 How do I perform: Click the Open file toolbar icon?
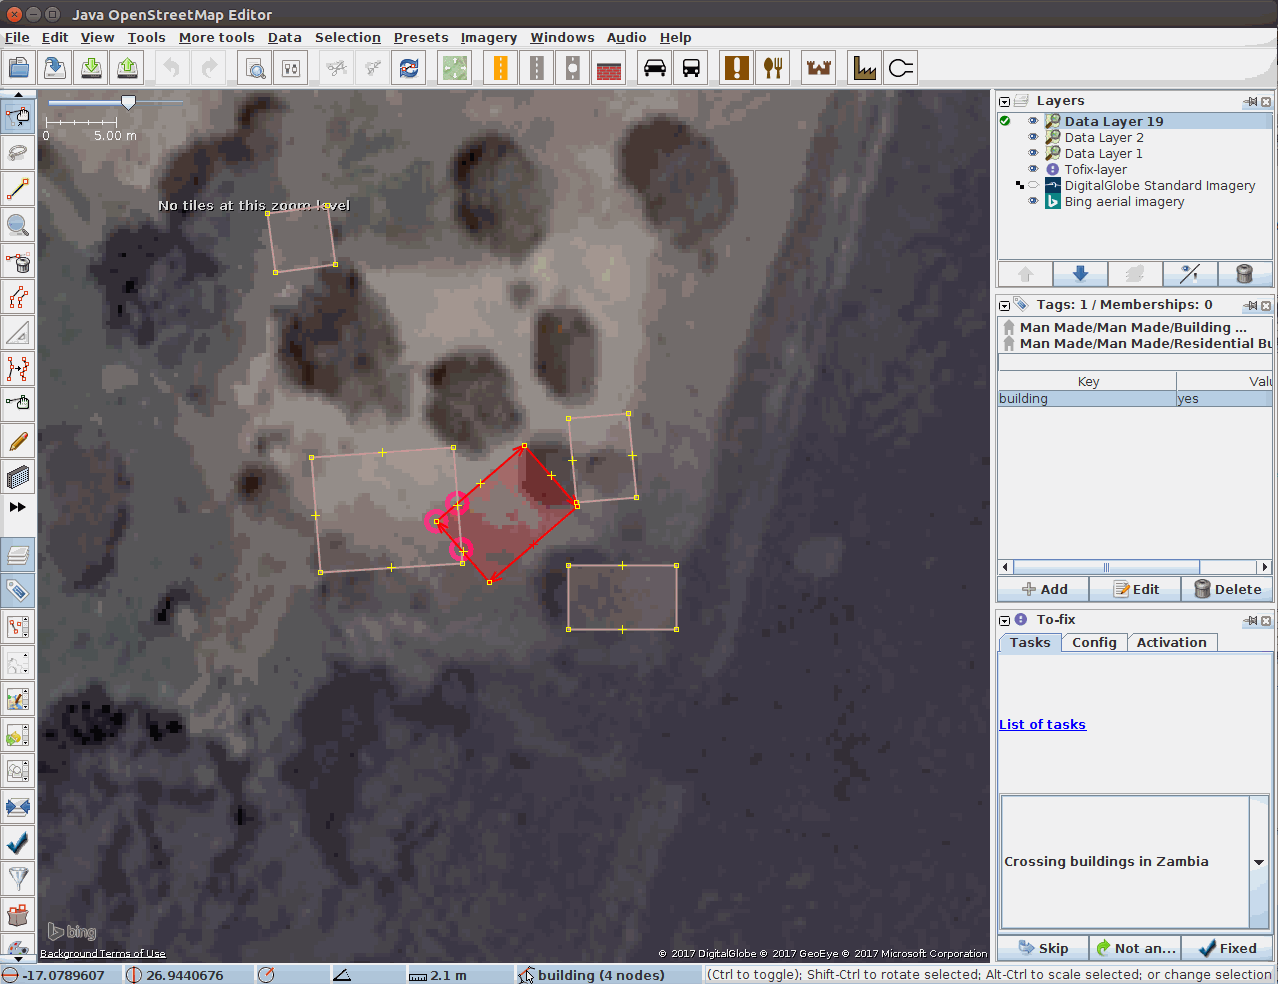[19, 68]
